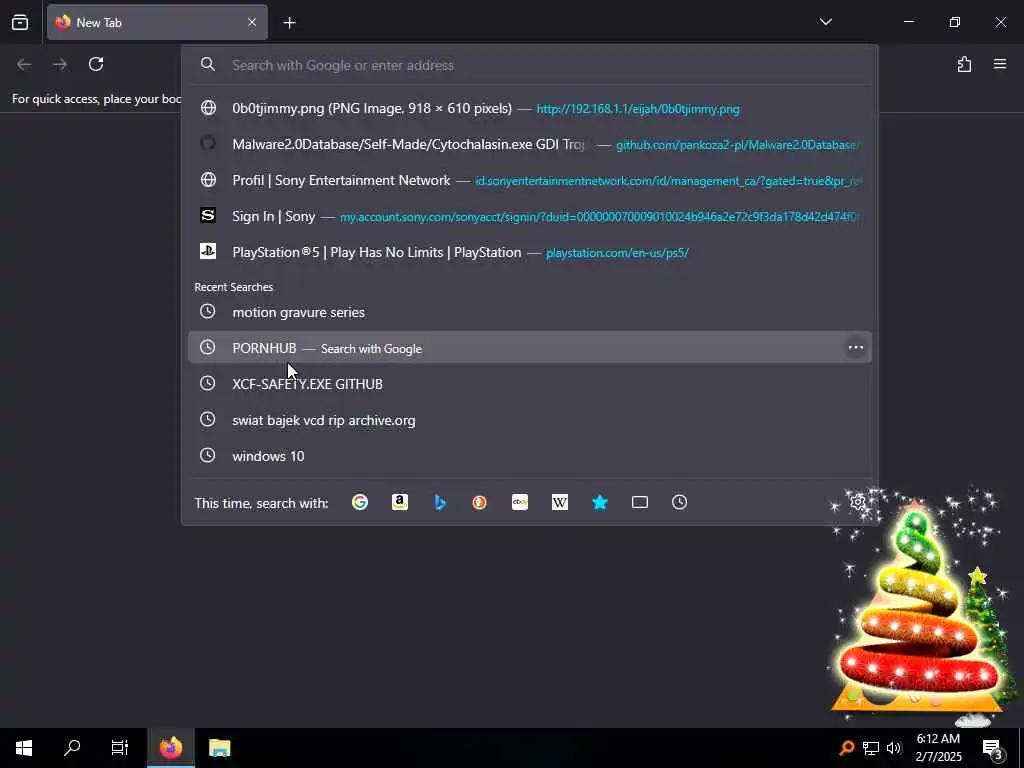
Task: Open File Explorer from the taskbar
Action: click(219, 748)
